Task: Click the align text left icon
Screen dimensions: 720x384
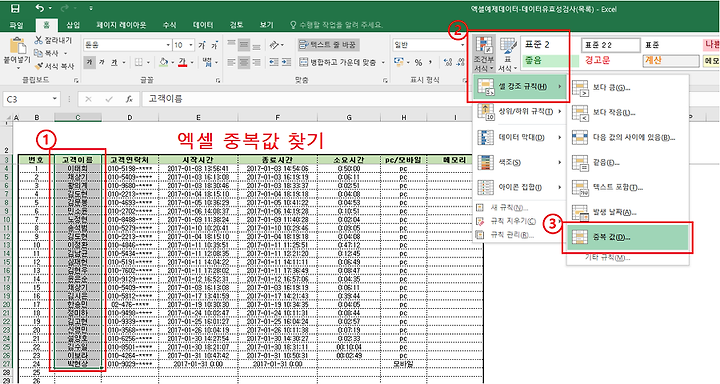Action: click(x=231, y=62)
